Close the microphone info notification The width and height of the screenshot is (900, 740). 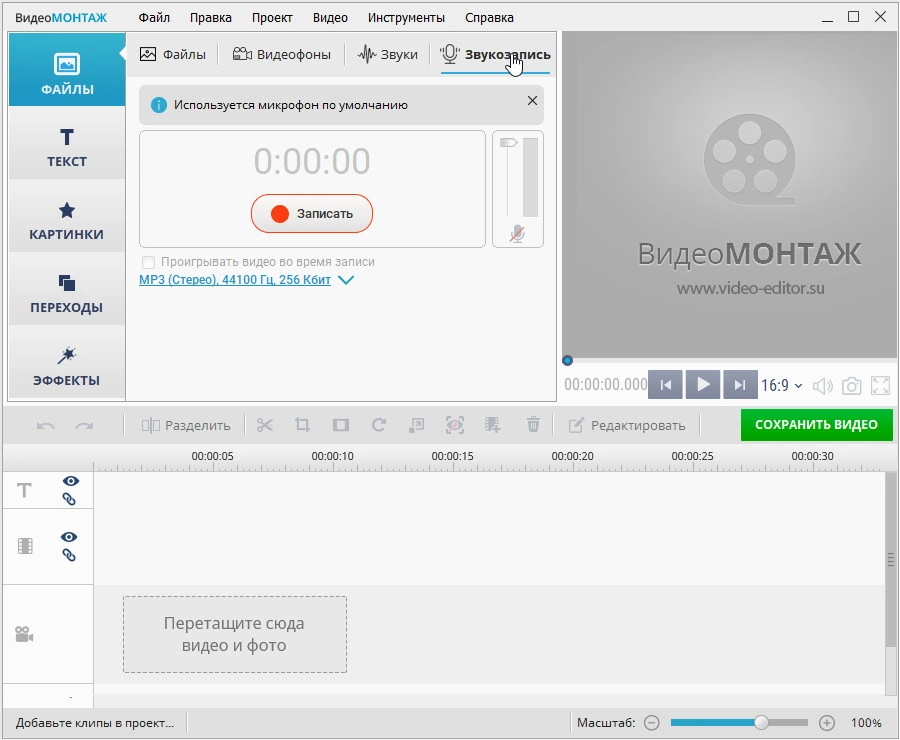click(x=532, y=100)
